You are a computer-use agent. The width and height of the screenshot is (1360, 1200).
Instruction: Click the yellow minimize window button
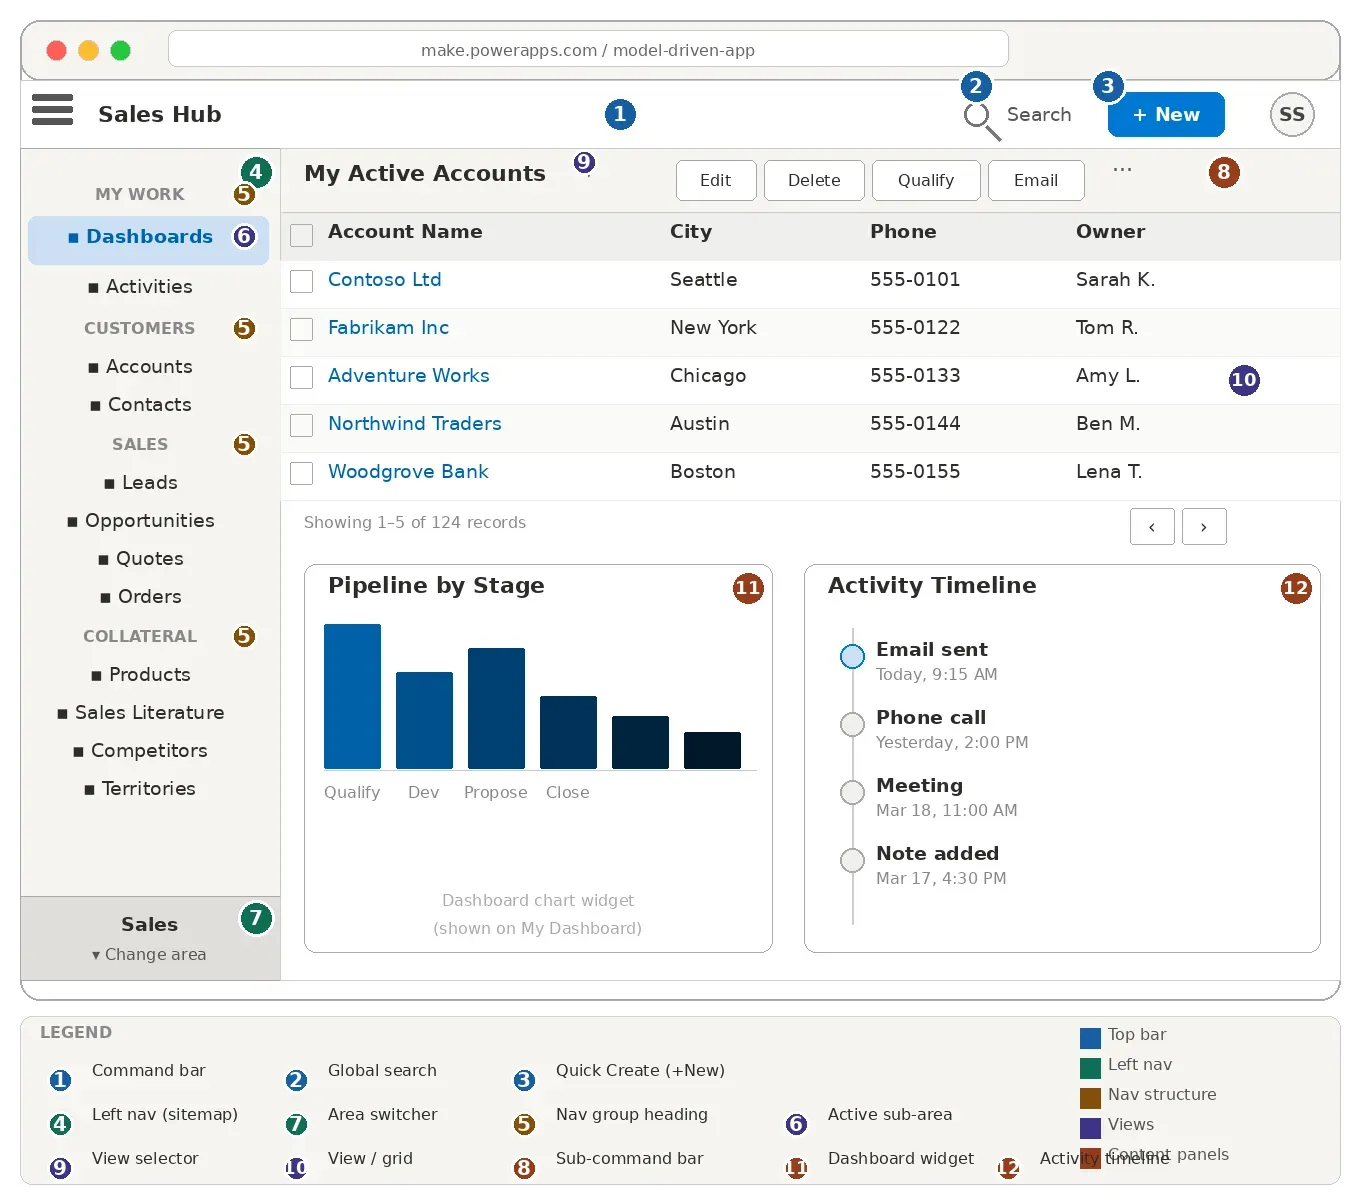click(88, 50)
